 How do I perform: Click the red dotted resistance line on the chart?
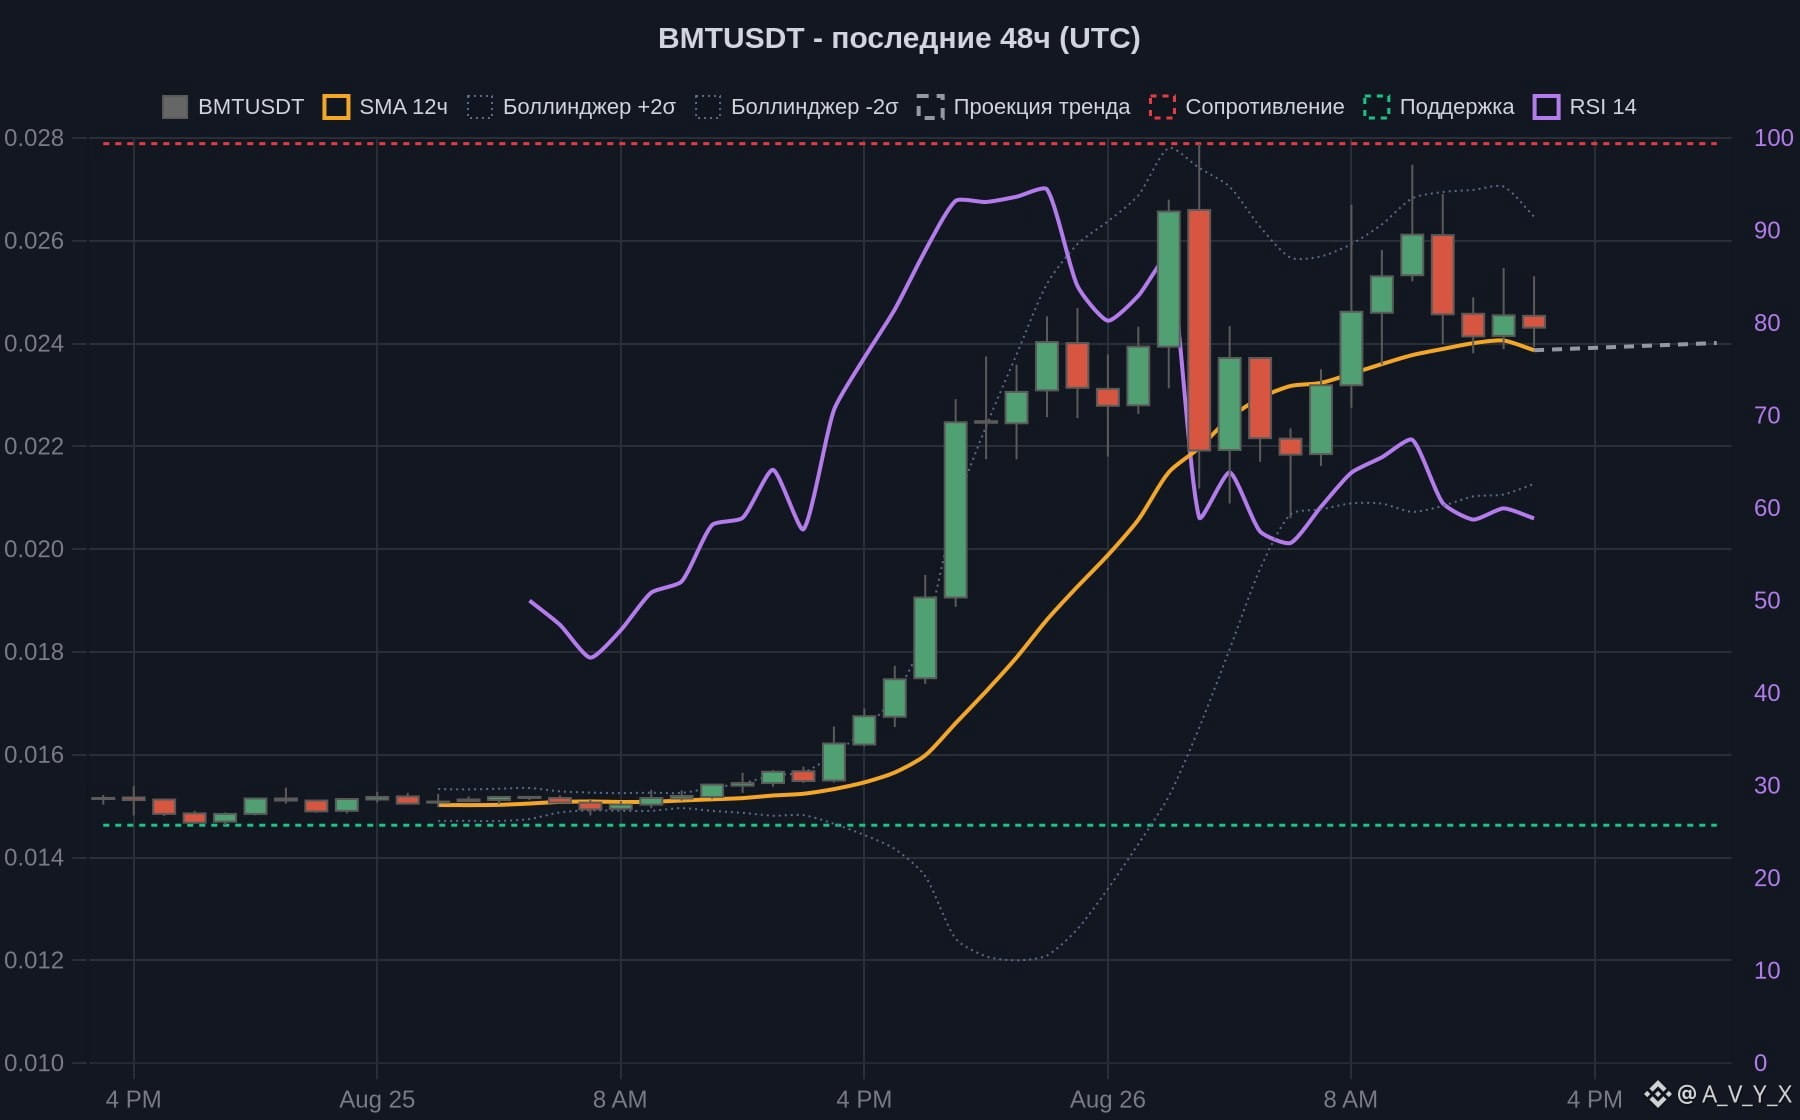click(910, 144)
